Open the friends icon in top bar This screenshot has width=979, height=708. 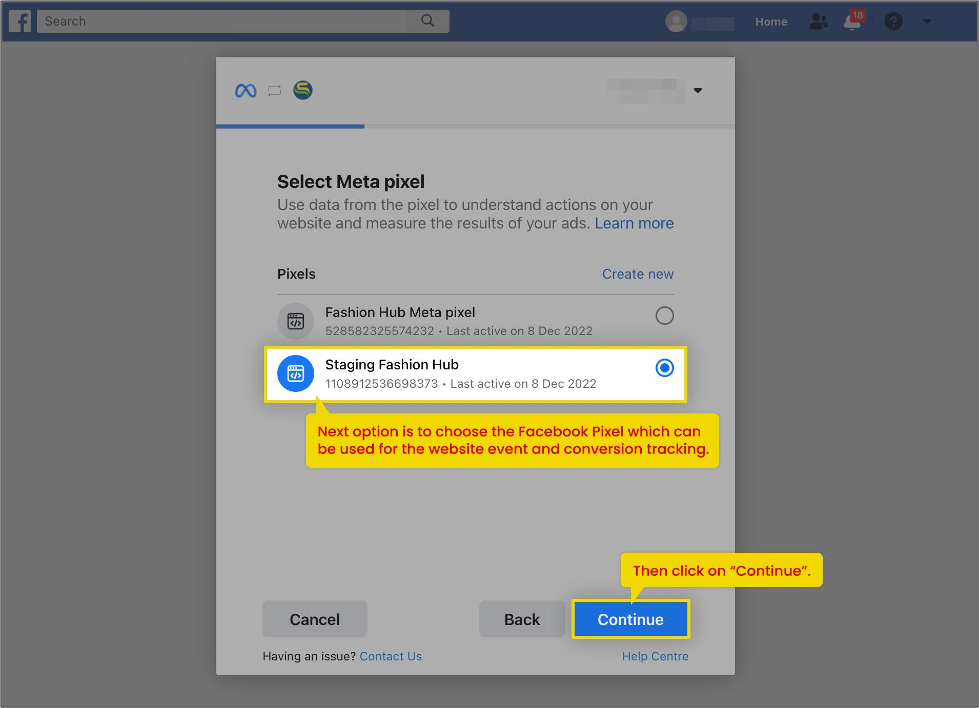coord(819,21)
